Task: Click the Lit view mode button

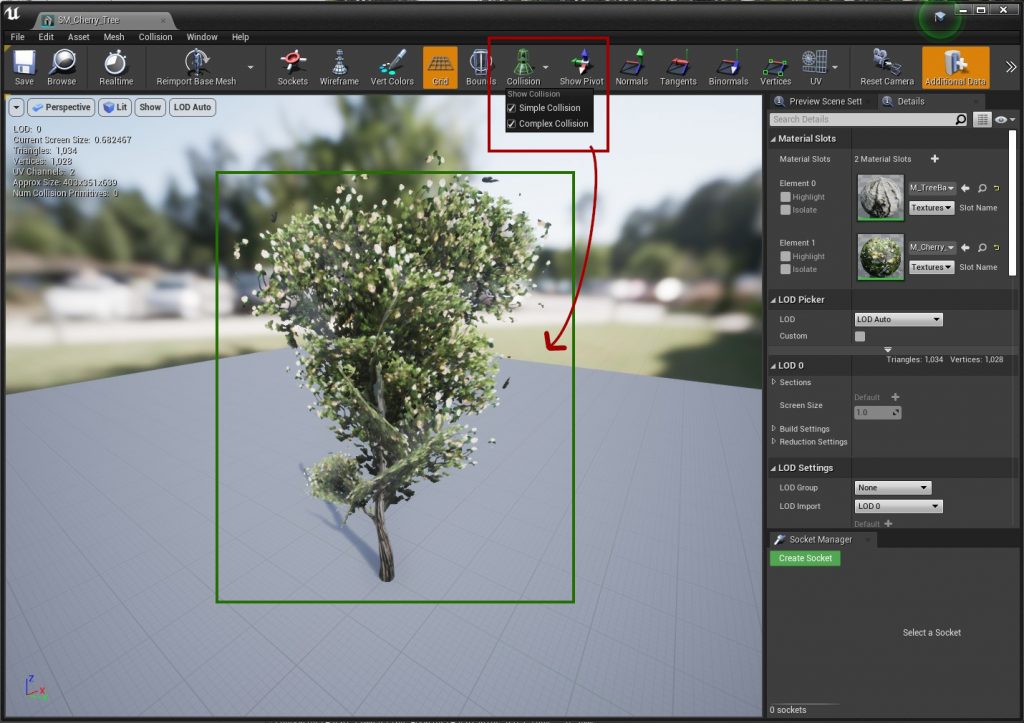Action: coord(115,107)
